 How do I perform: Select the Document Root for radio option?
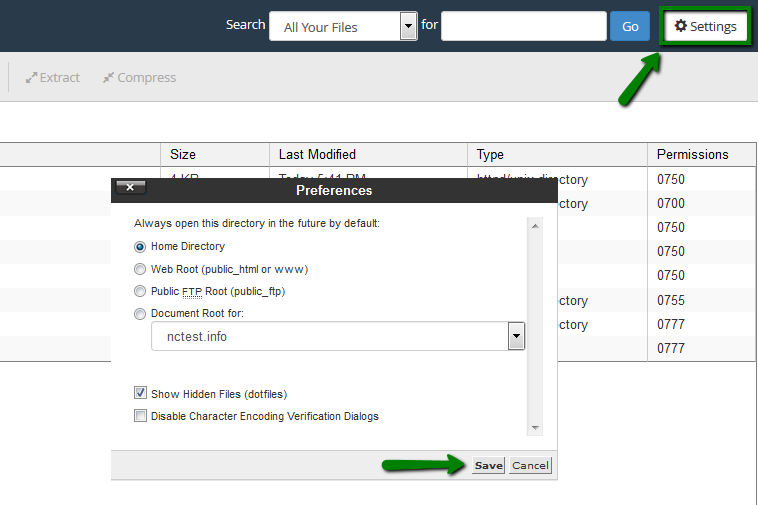140,314
